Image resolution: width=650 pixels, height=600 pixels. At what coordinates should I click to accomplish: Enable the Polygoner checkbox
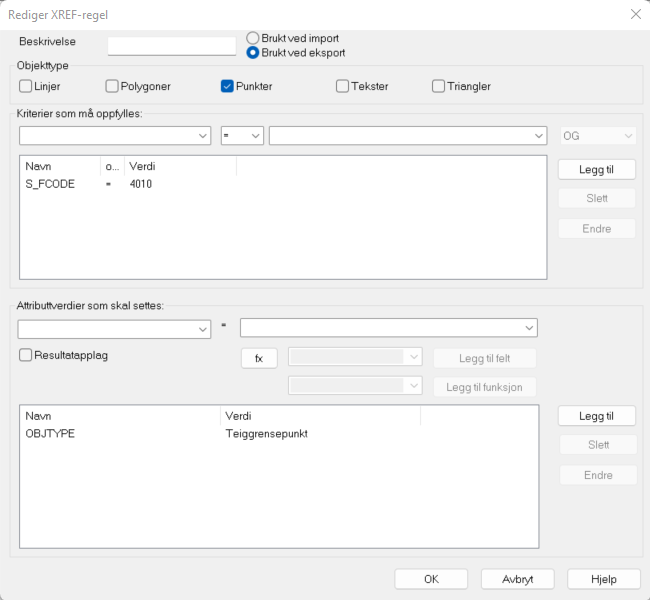112,86
